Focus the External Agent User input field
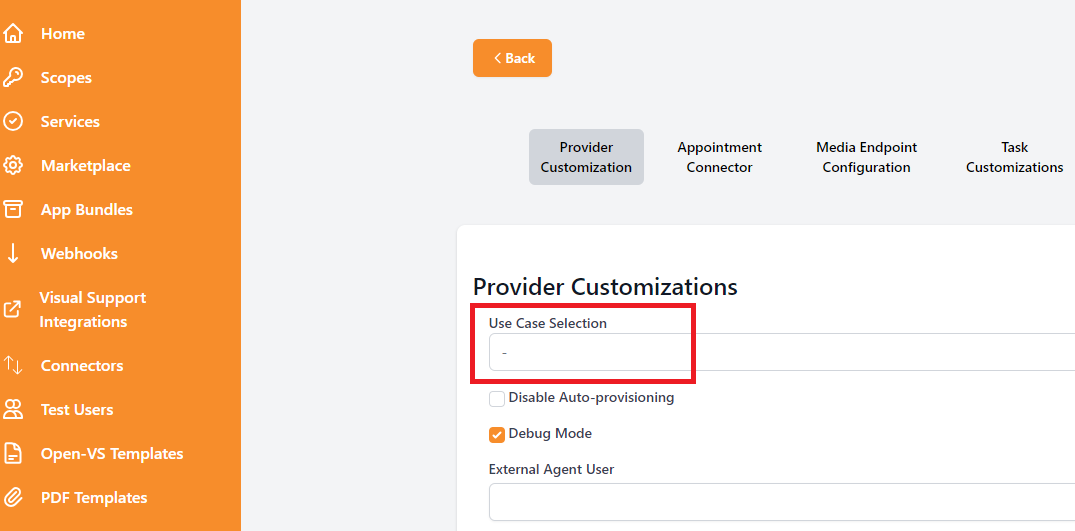The image size is (1075, 531). [x=782, y=502]
